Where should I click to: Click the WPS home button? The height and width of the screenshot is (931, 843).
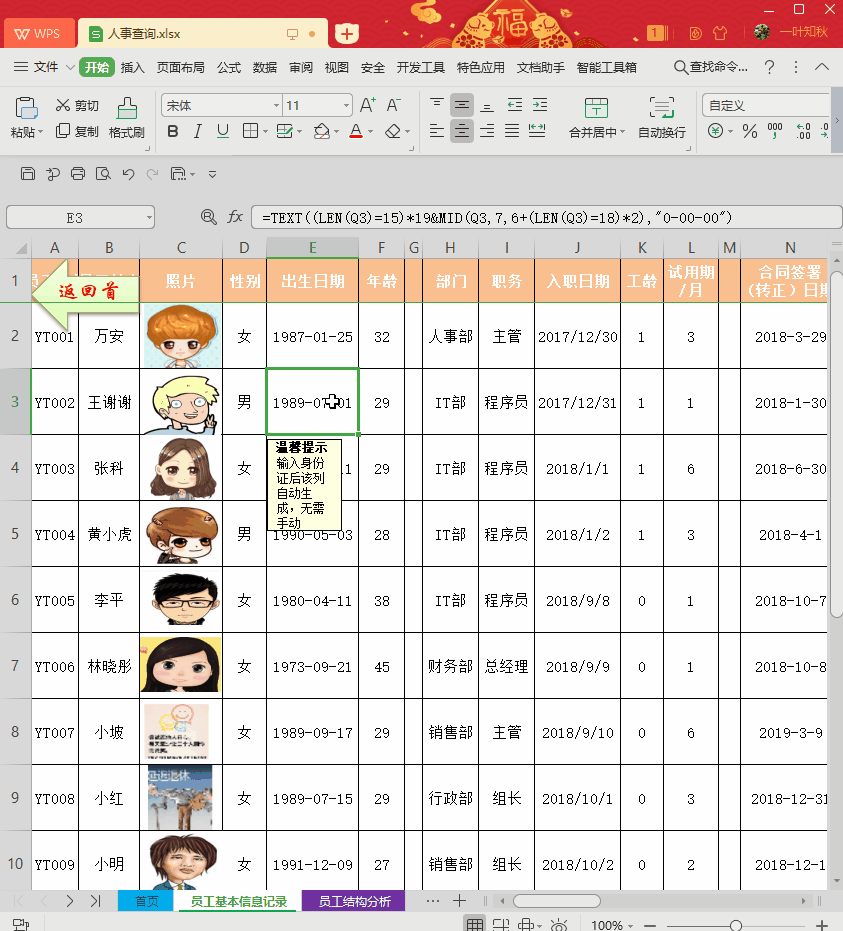pyautogui.click(x=38, y=34)
